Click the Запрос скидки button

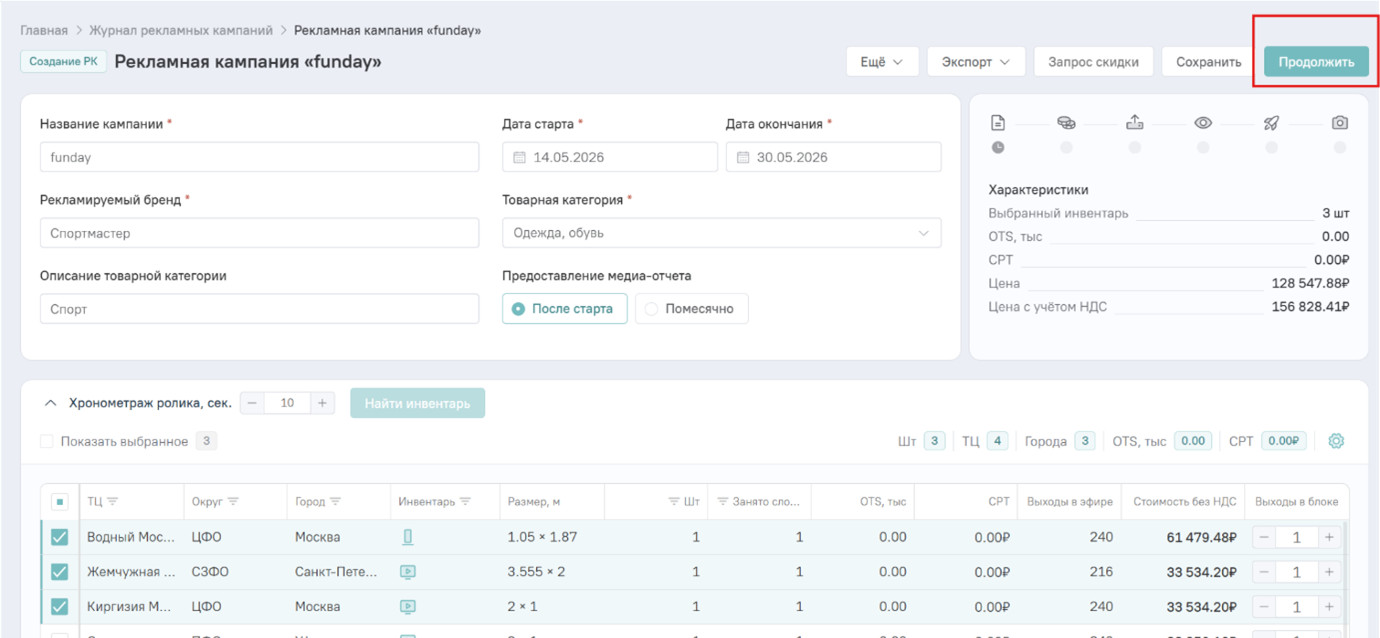tap(1093, 62)
